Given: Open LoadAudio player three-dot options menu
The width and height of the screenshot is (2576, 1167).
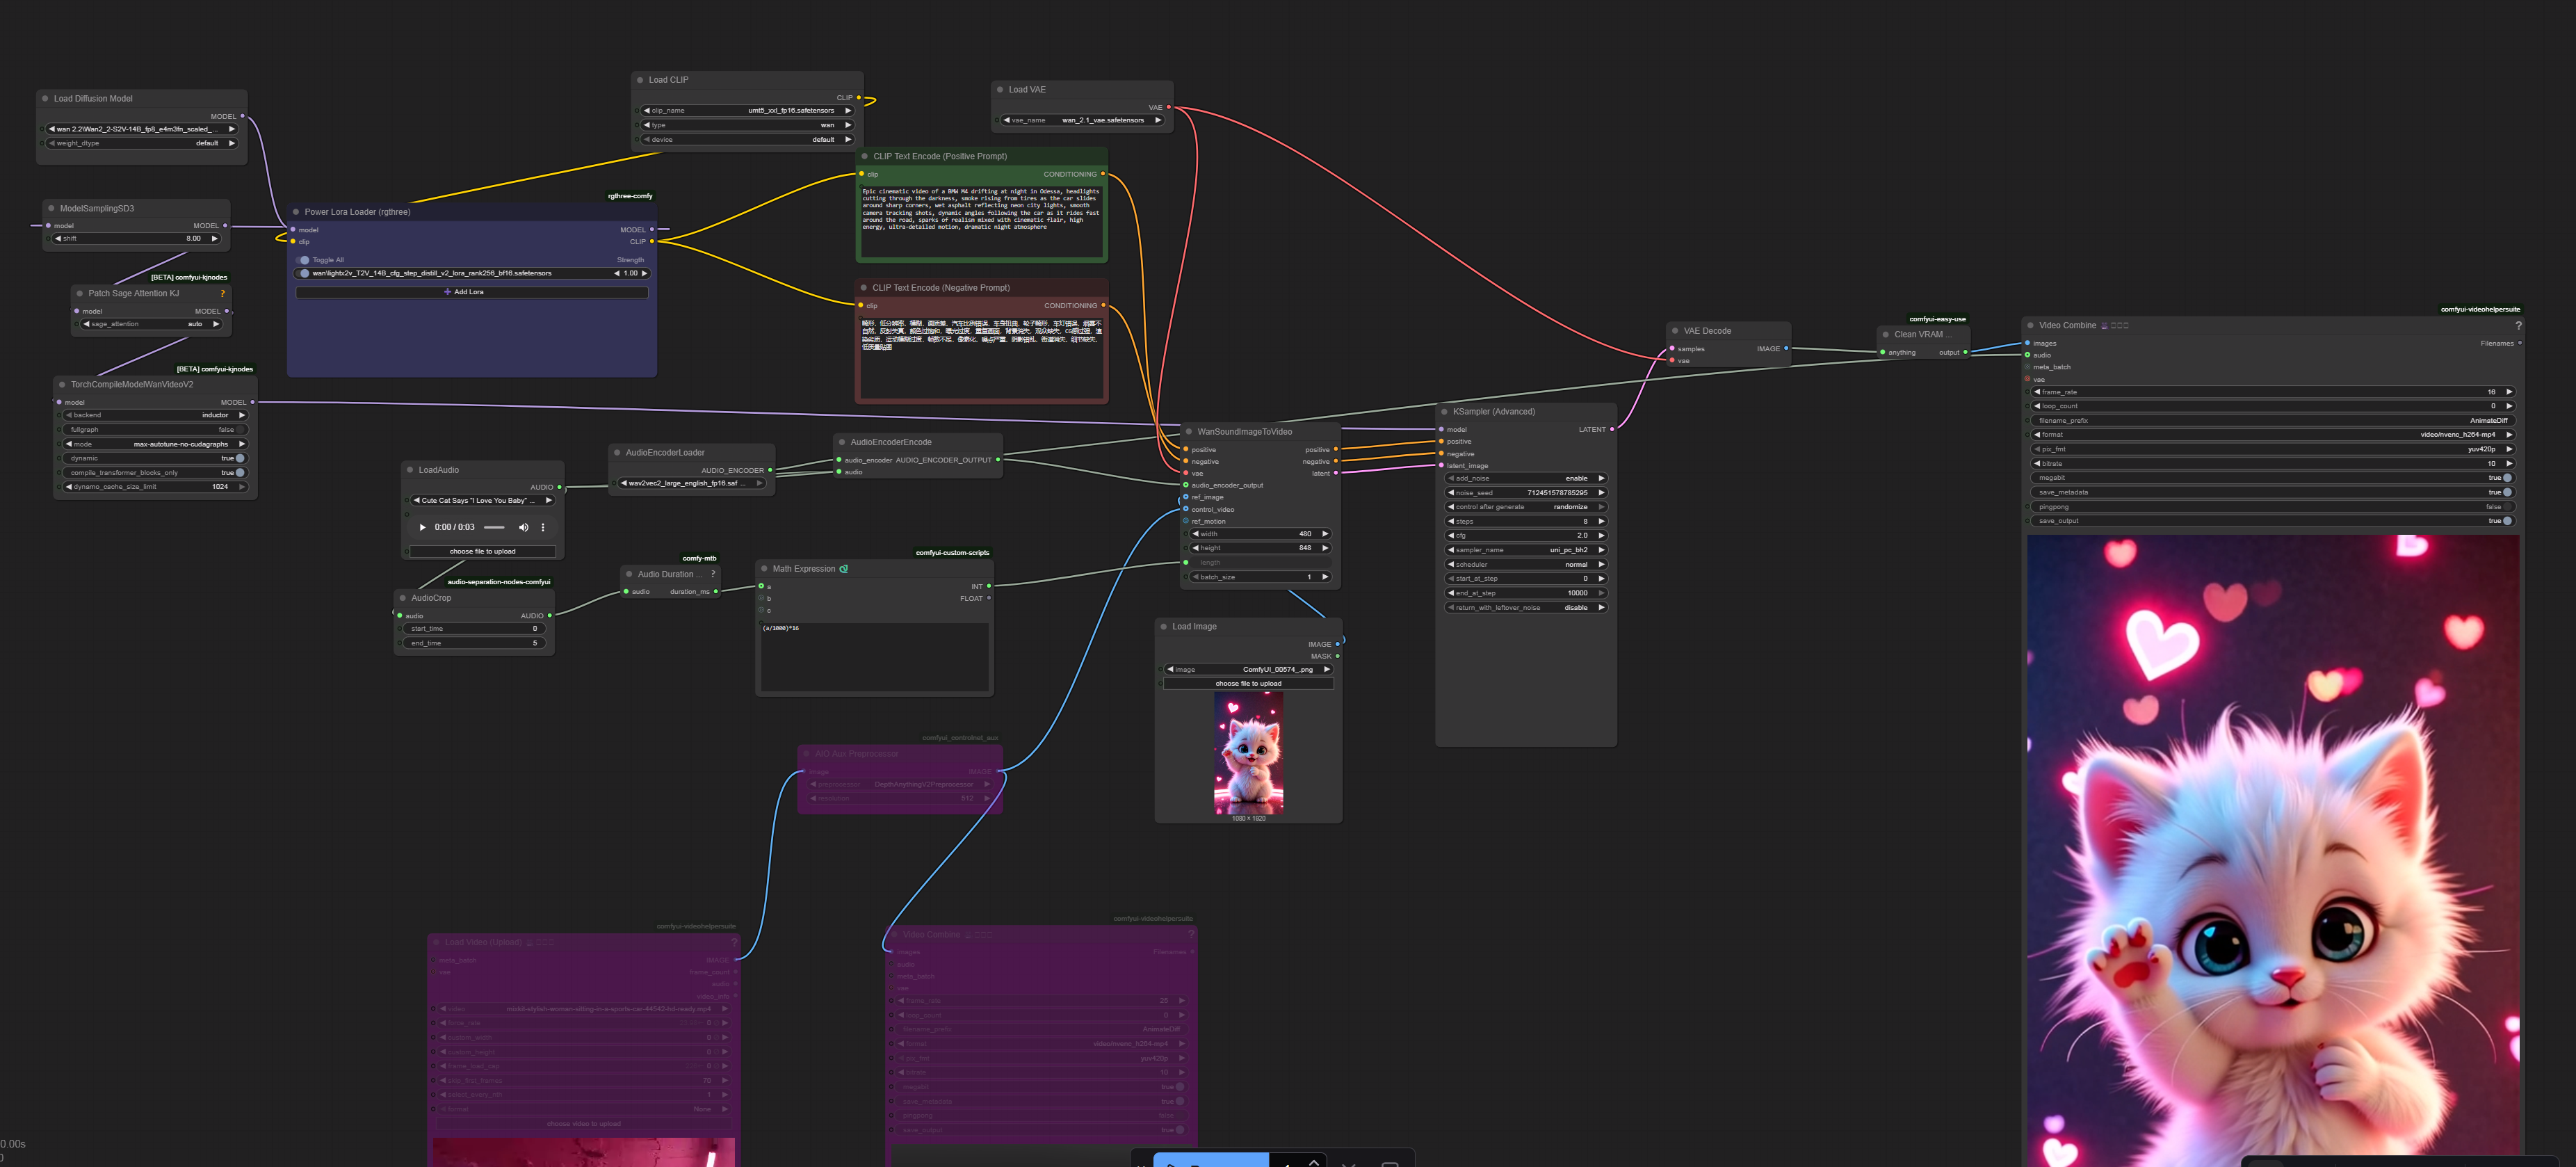Looking at the screenshot, I should click(543, 527).
